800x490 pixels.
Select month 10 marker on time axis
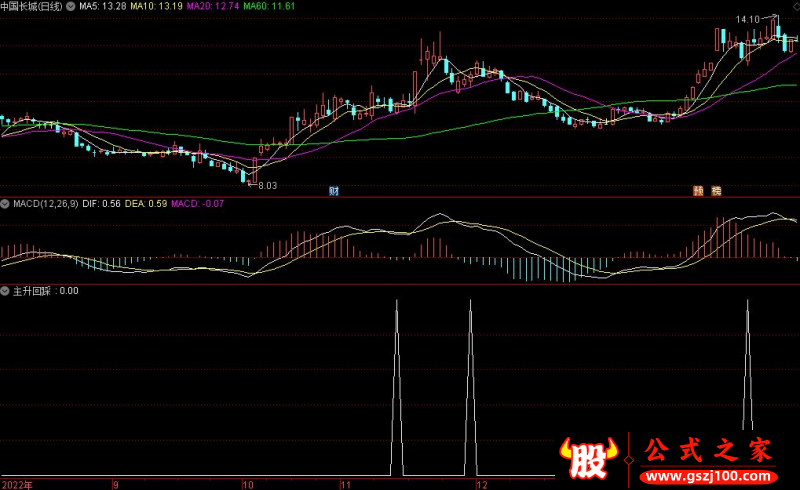point(248,484)
